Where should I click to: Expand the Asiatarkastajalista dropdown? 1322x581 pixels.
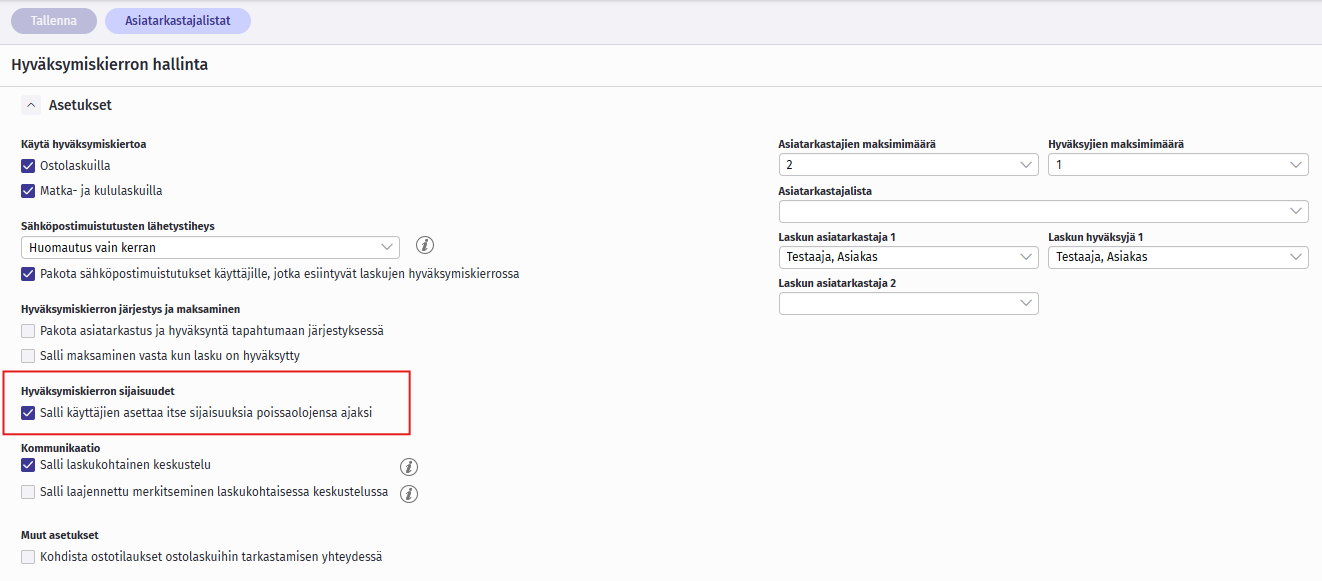[x=1043, y=211]
